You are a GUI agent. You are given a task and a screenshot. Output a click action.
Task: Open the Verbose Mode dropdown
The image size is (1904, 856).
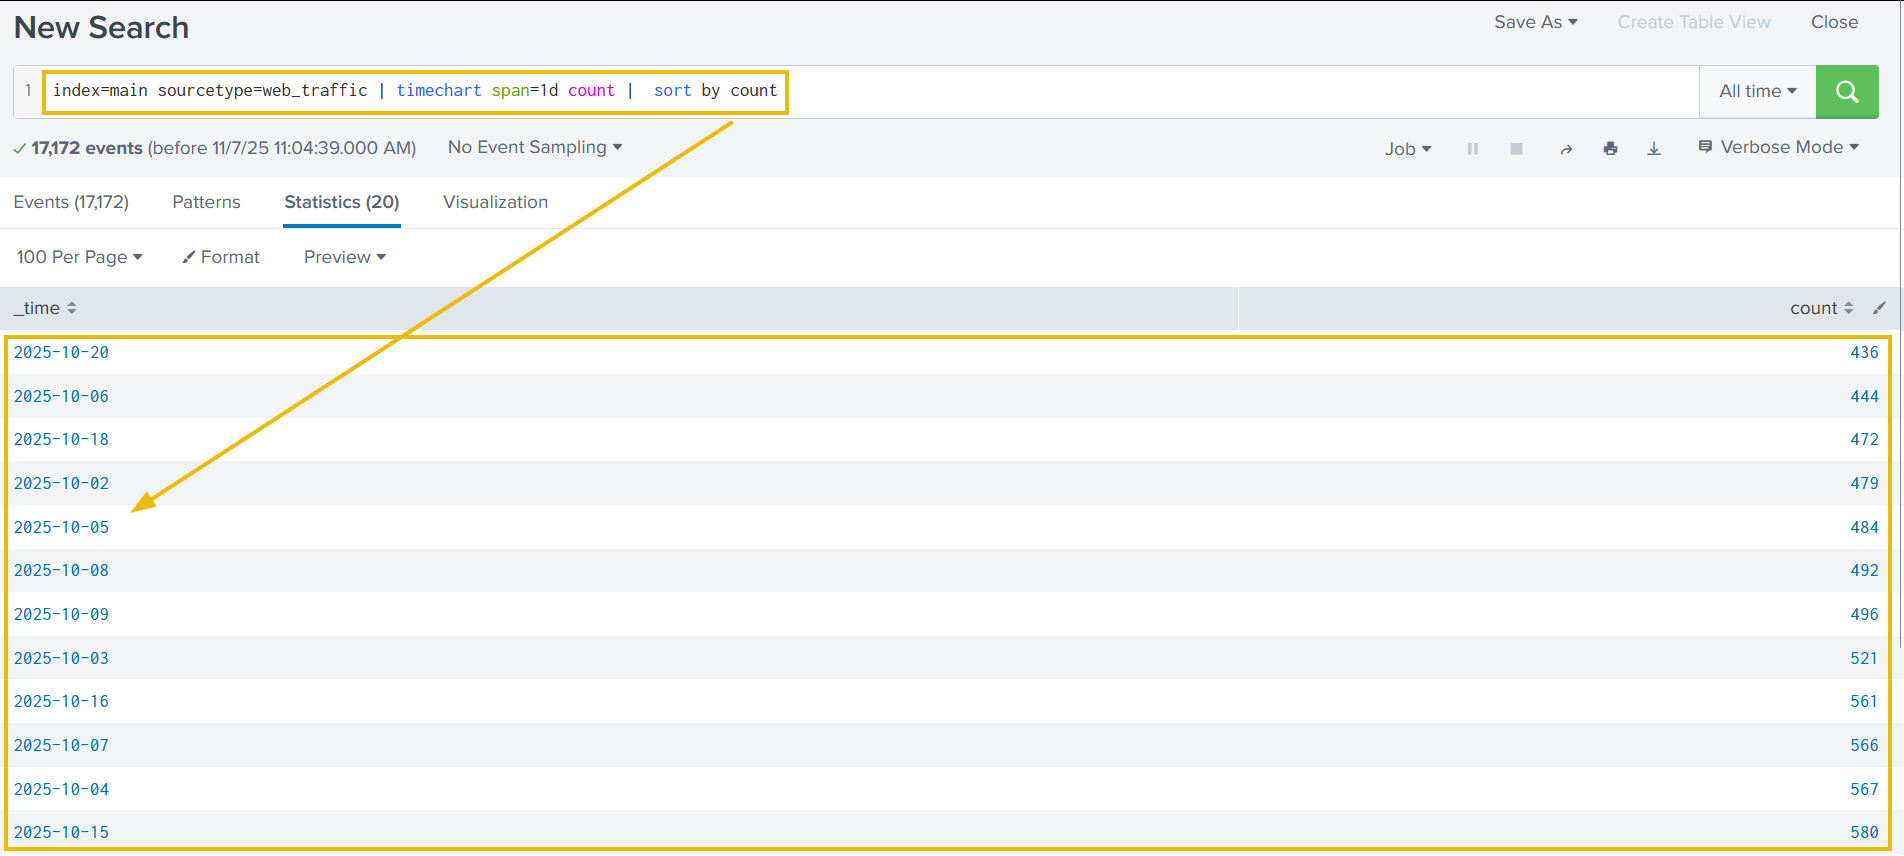(x=1779, y=147)
